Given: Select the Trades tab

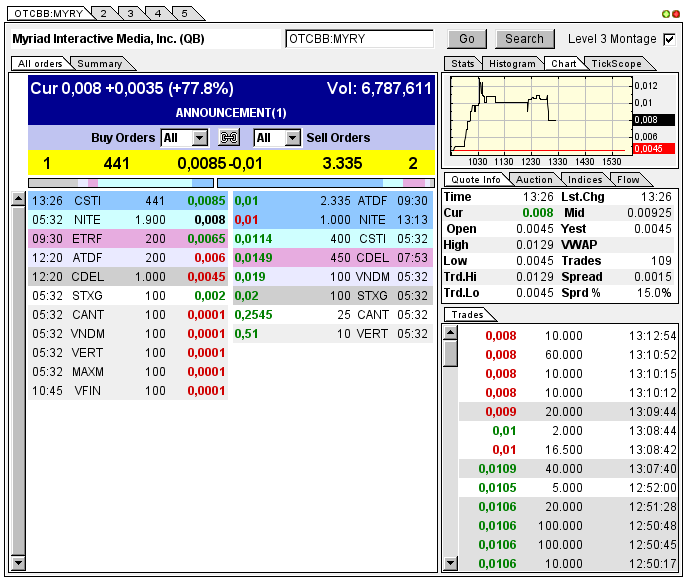Looking at the screenshot, I should [x=467, y=314].
